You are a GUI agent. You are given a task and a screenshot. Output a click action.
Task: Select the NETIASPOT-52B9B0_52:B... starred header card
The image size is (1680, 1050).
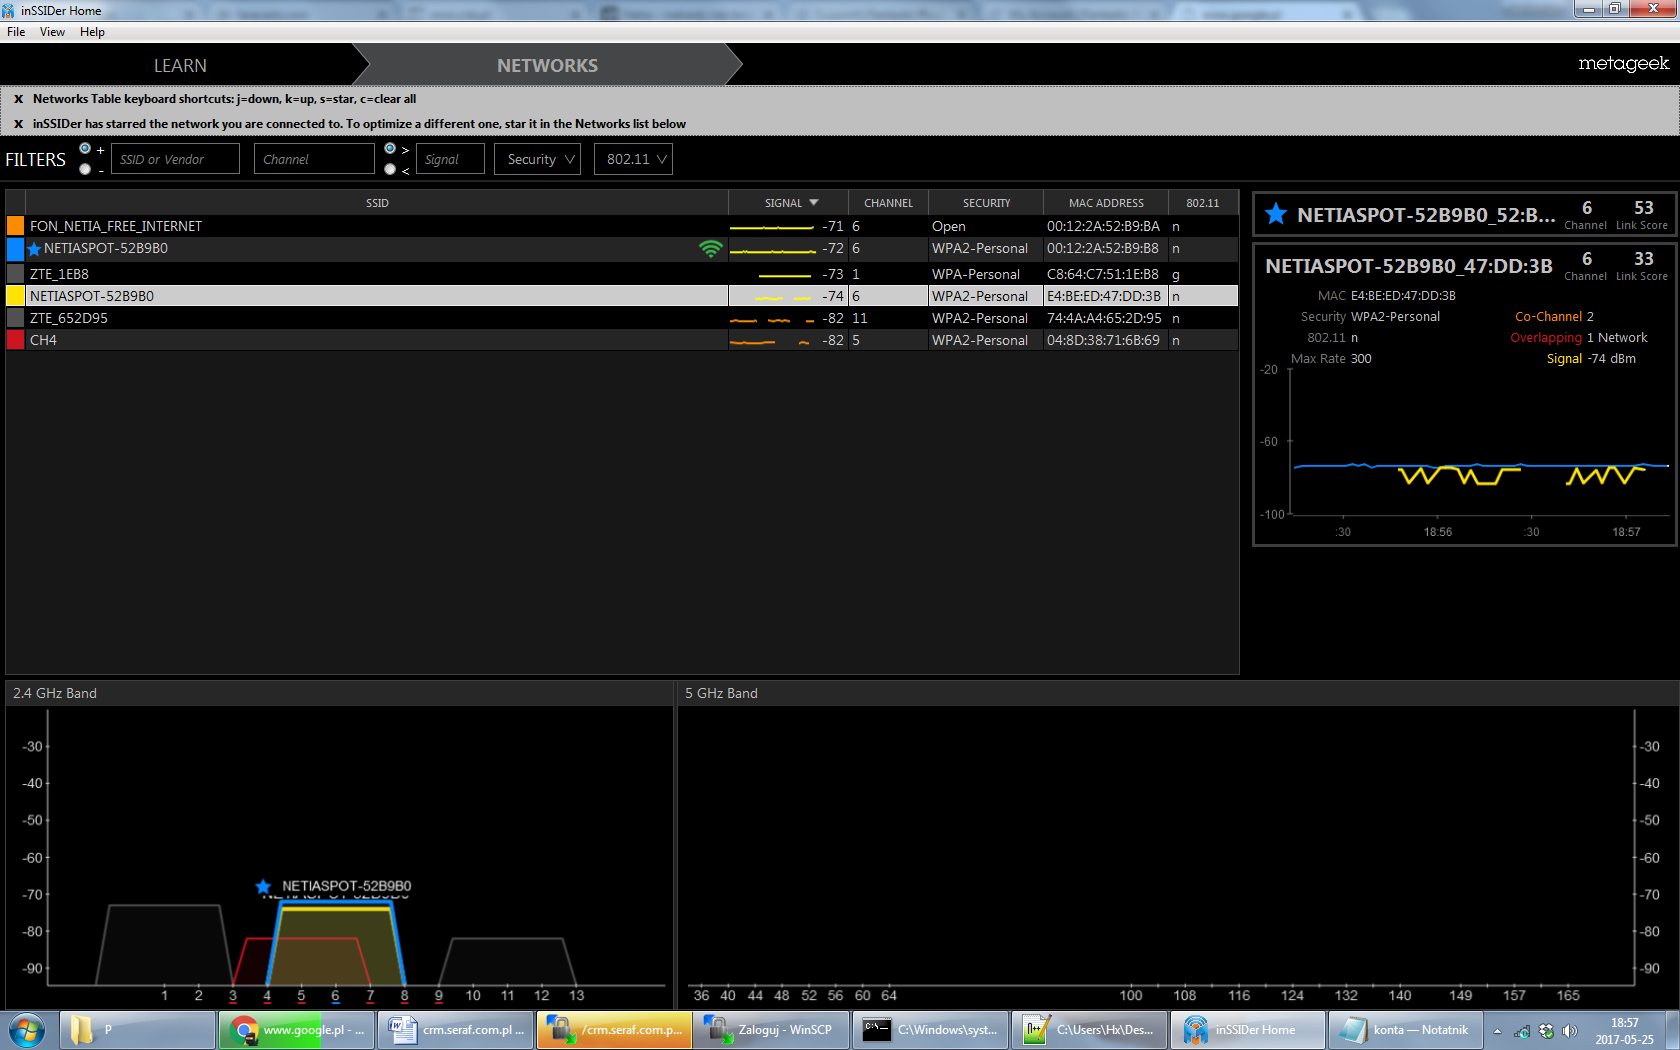coord(1465,215)
